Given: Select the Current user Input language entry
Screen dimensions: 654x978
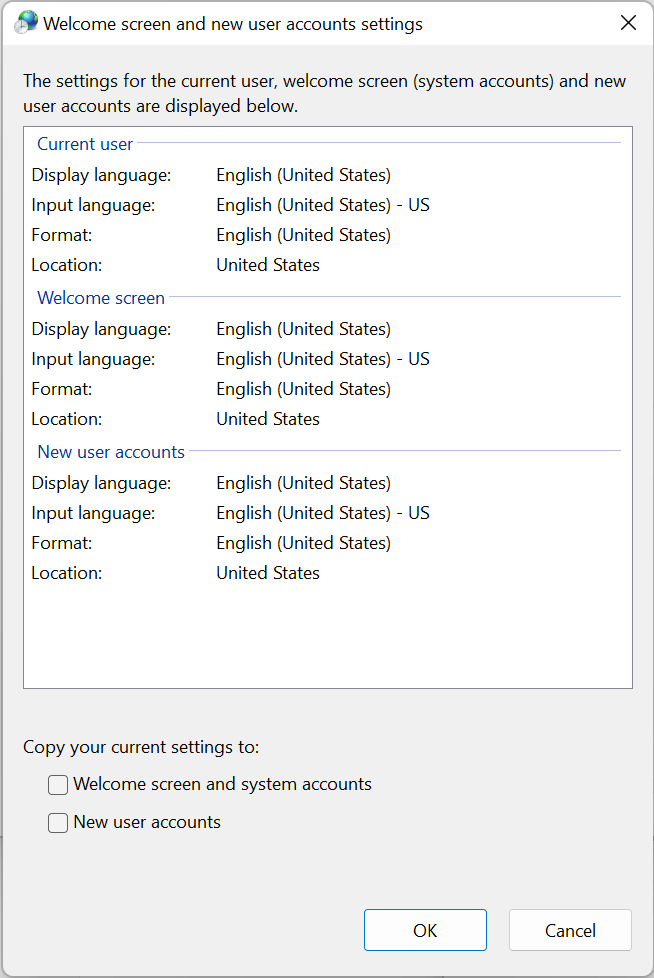Looking at the screenshot, I should coord(322,204).
